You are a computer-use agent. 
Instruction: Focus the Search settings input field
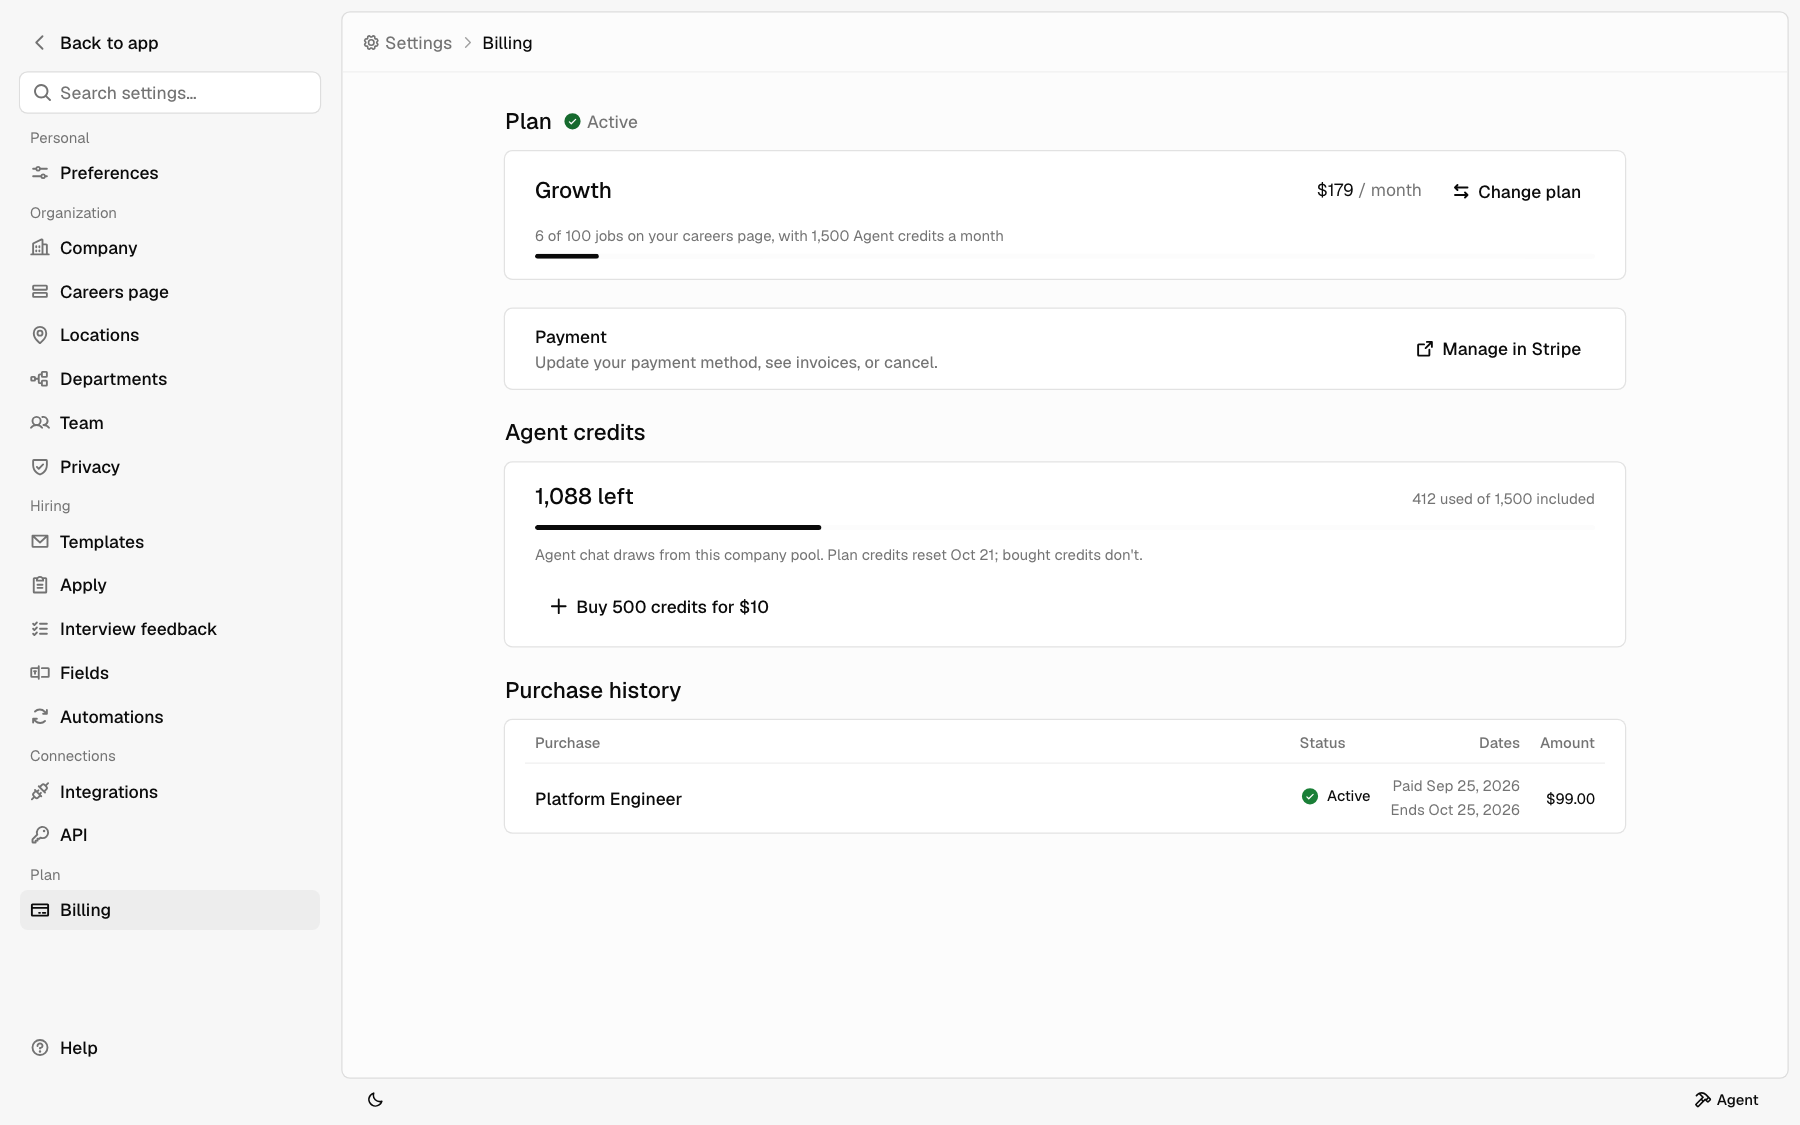[170, 93]
